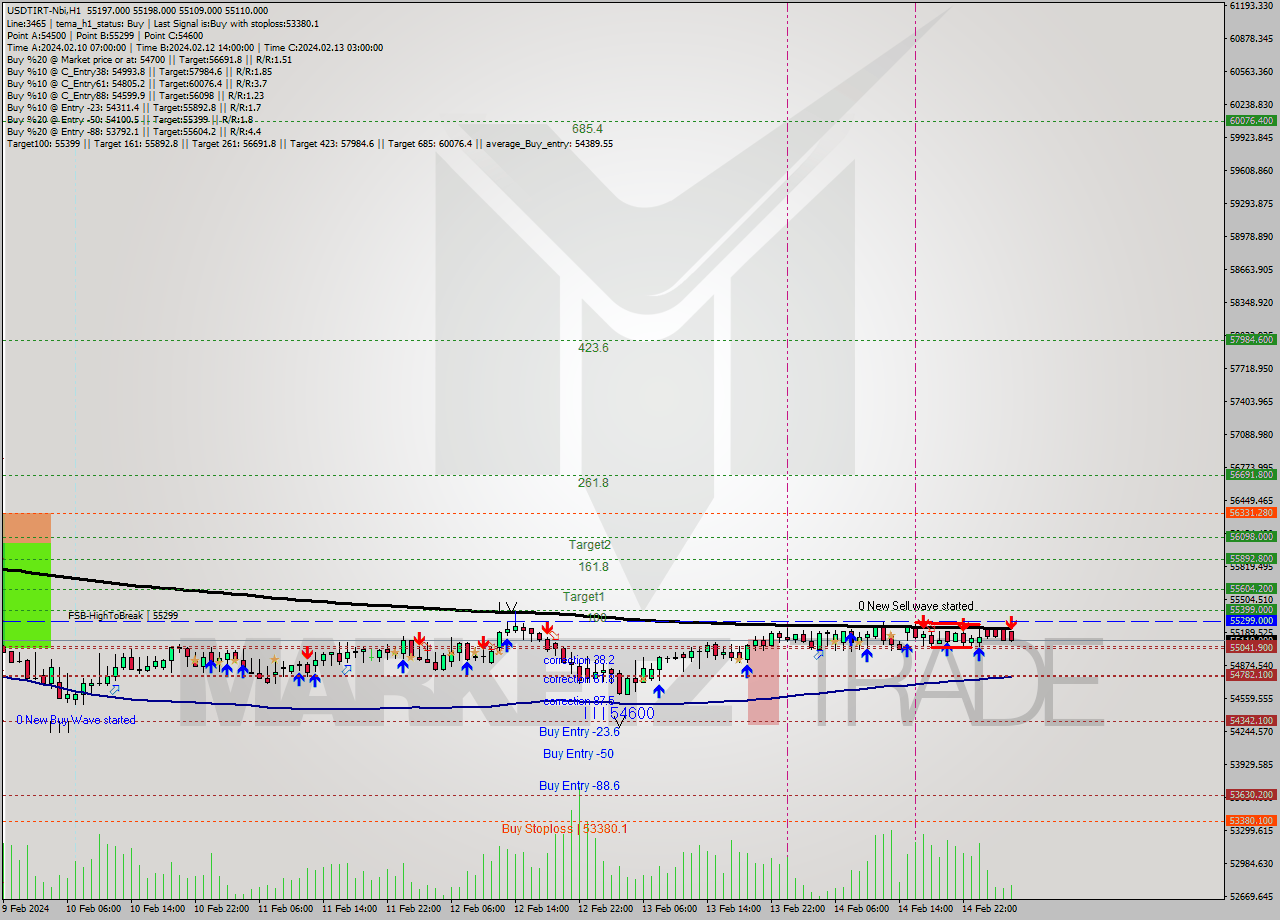Click the USDTIRT-Nbi,H1 symbol title line
Image resolution: width=1280 pixels, height=920 pixels.
(137, 11)
